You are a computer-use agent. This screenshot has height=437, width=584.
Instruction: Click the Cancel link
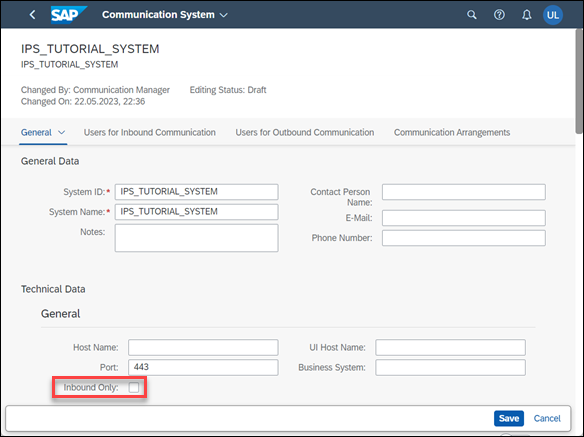point(547,418)
